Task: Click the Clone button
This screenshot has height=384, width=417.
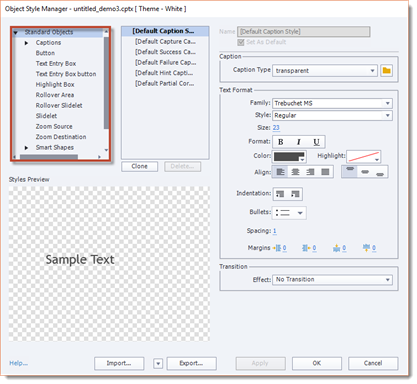Action: tap(139, 166)
